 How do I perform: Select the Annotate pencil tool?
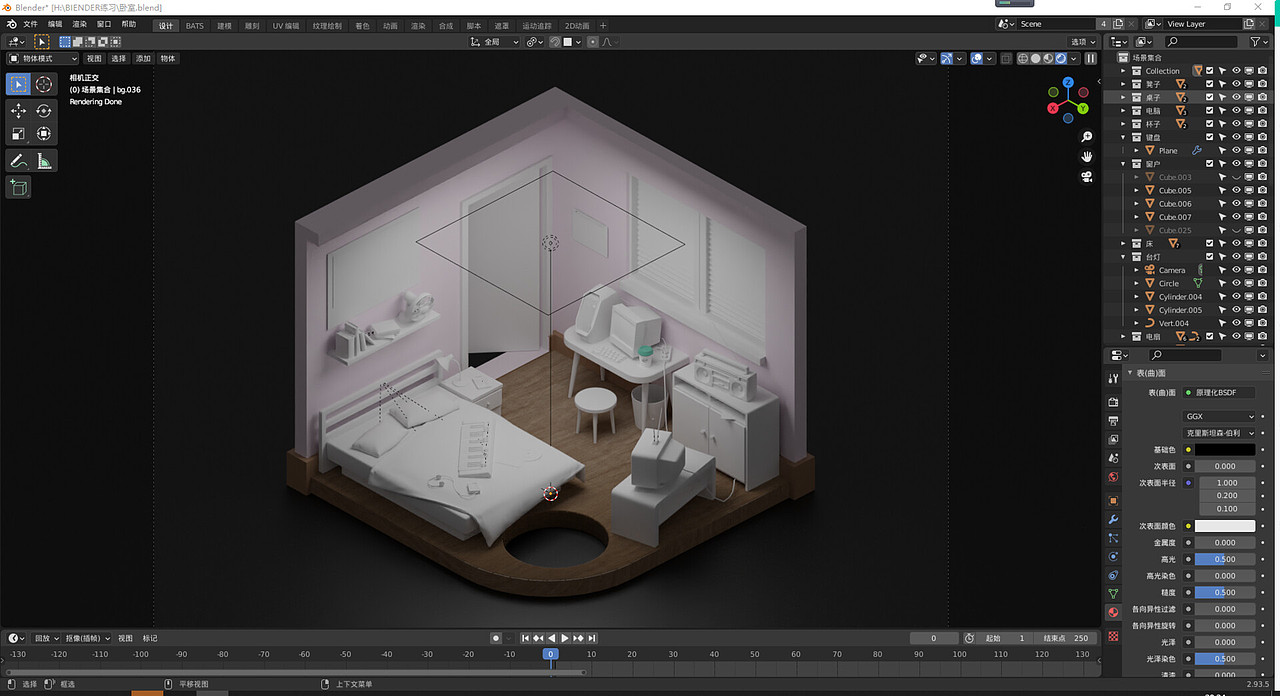[18, 160]
